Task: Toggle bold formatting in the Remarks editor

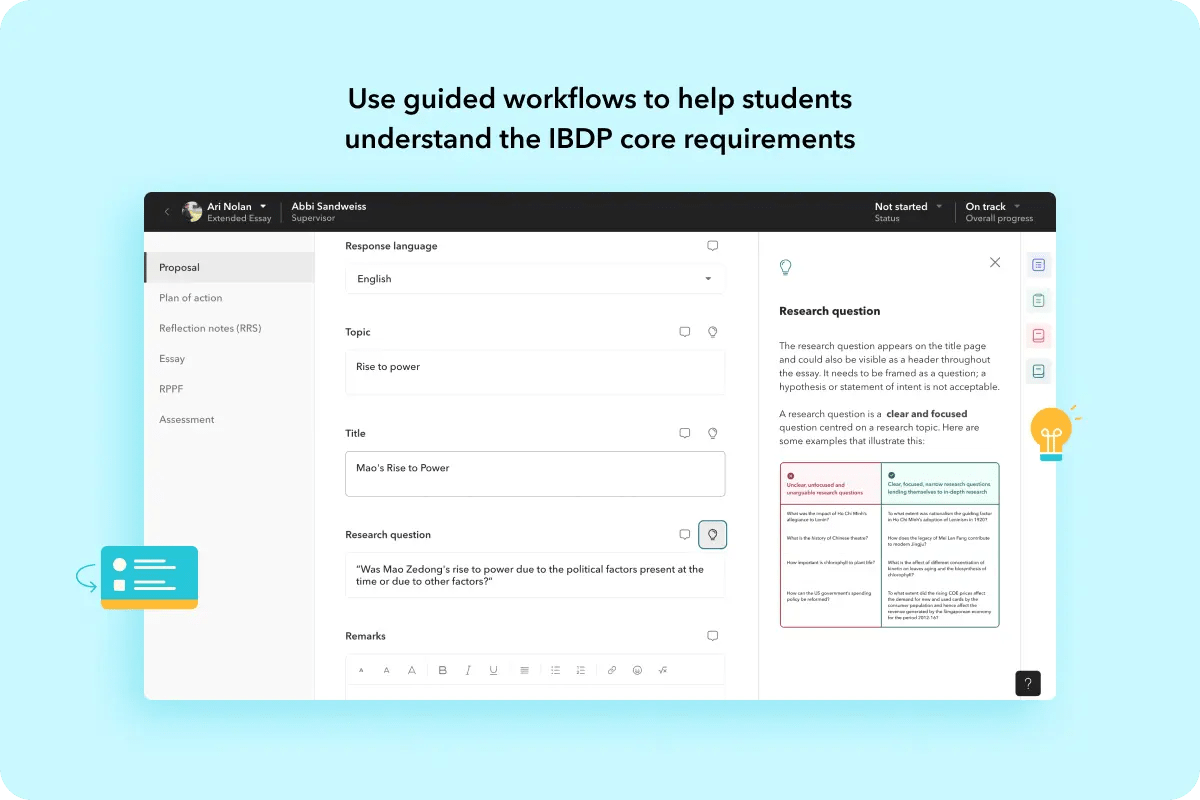Action: (443, 670)
